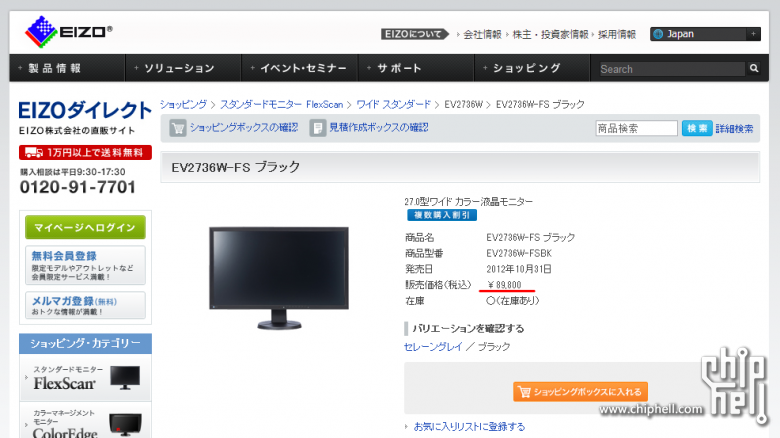Click ショッピングボックスに入れる orange button

(580, 392)
